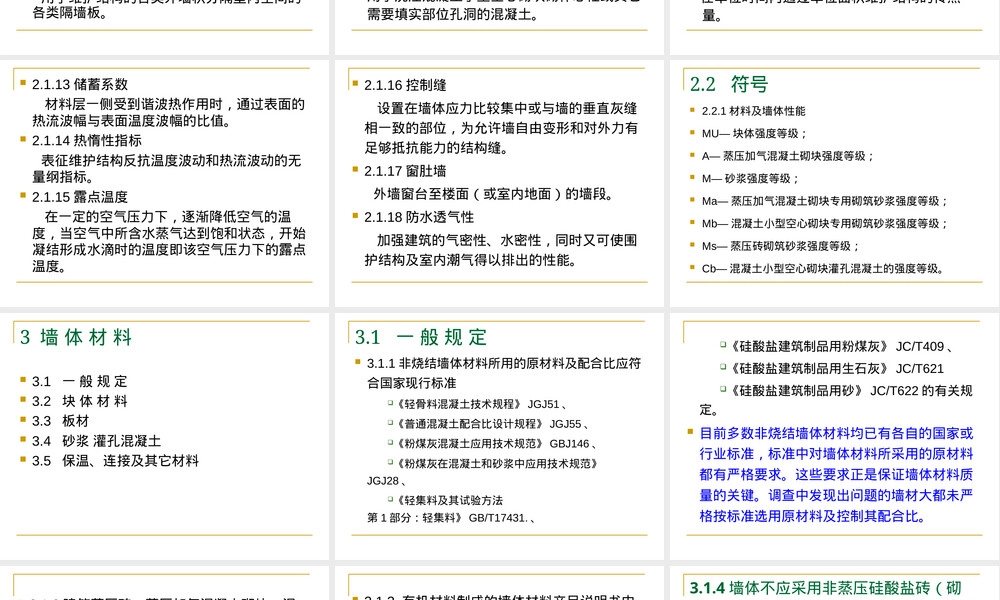
Task: Click the heading 2.1.14 热惰性指标
Action: [x=87, y=140]
